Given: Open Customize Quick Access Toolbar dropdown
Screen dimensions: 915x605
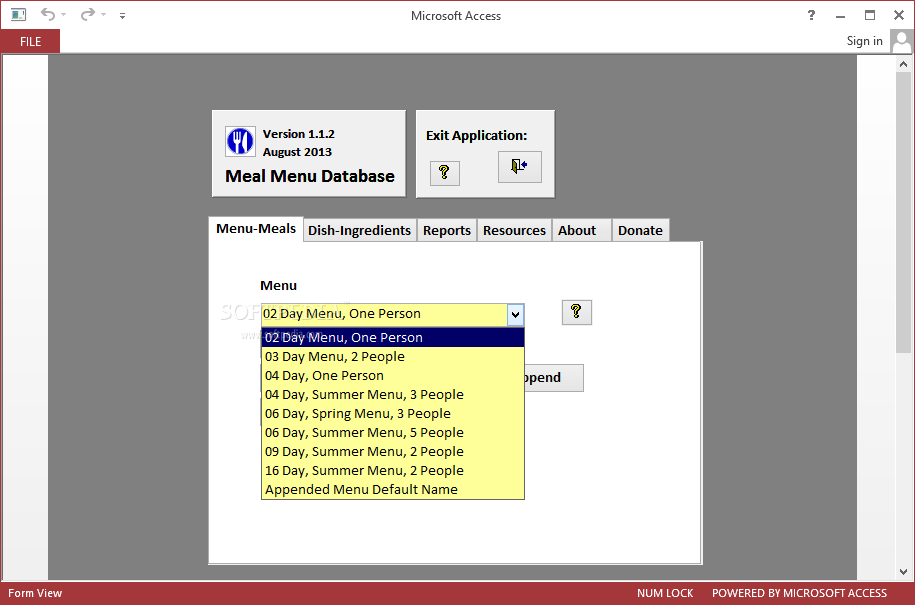Looking at the screenshot, I should (122, 16).
